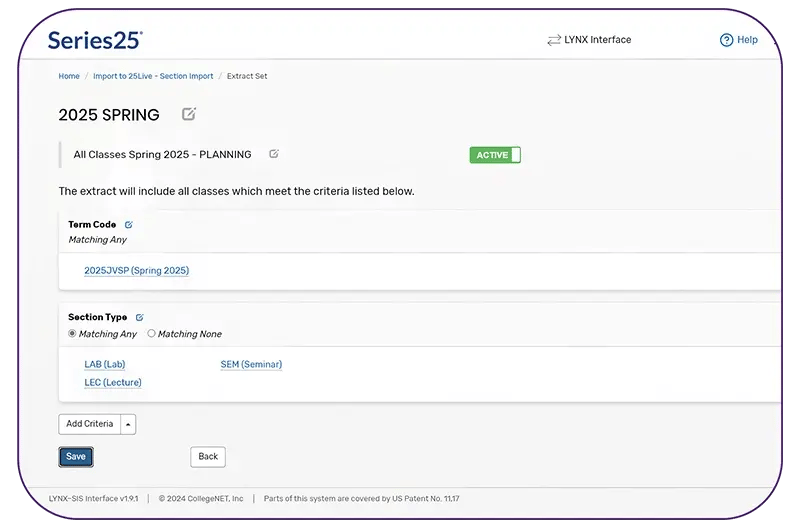The height and width of the screenshot is (528, 800).
Task: Click the LAB (Lab) section type
Action: pyautogui.click(x=105, y=365)
